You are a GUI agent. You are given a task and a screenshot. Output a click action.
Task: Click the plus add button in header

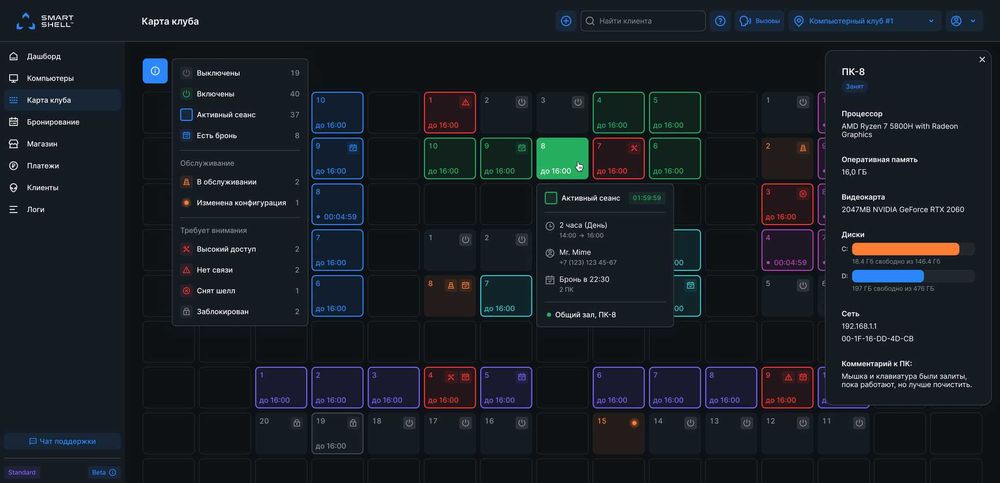[x=566, y=21]
